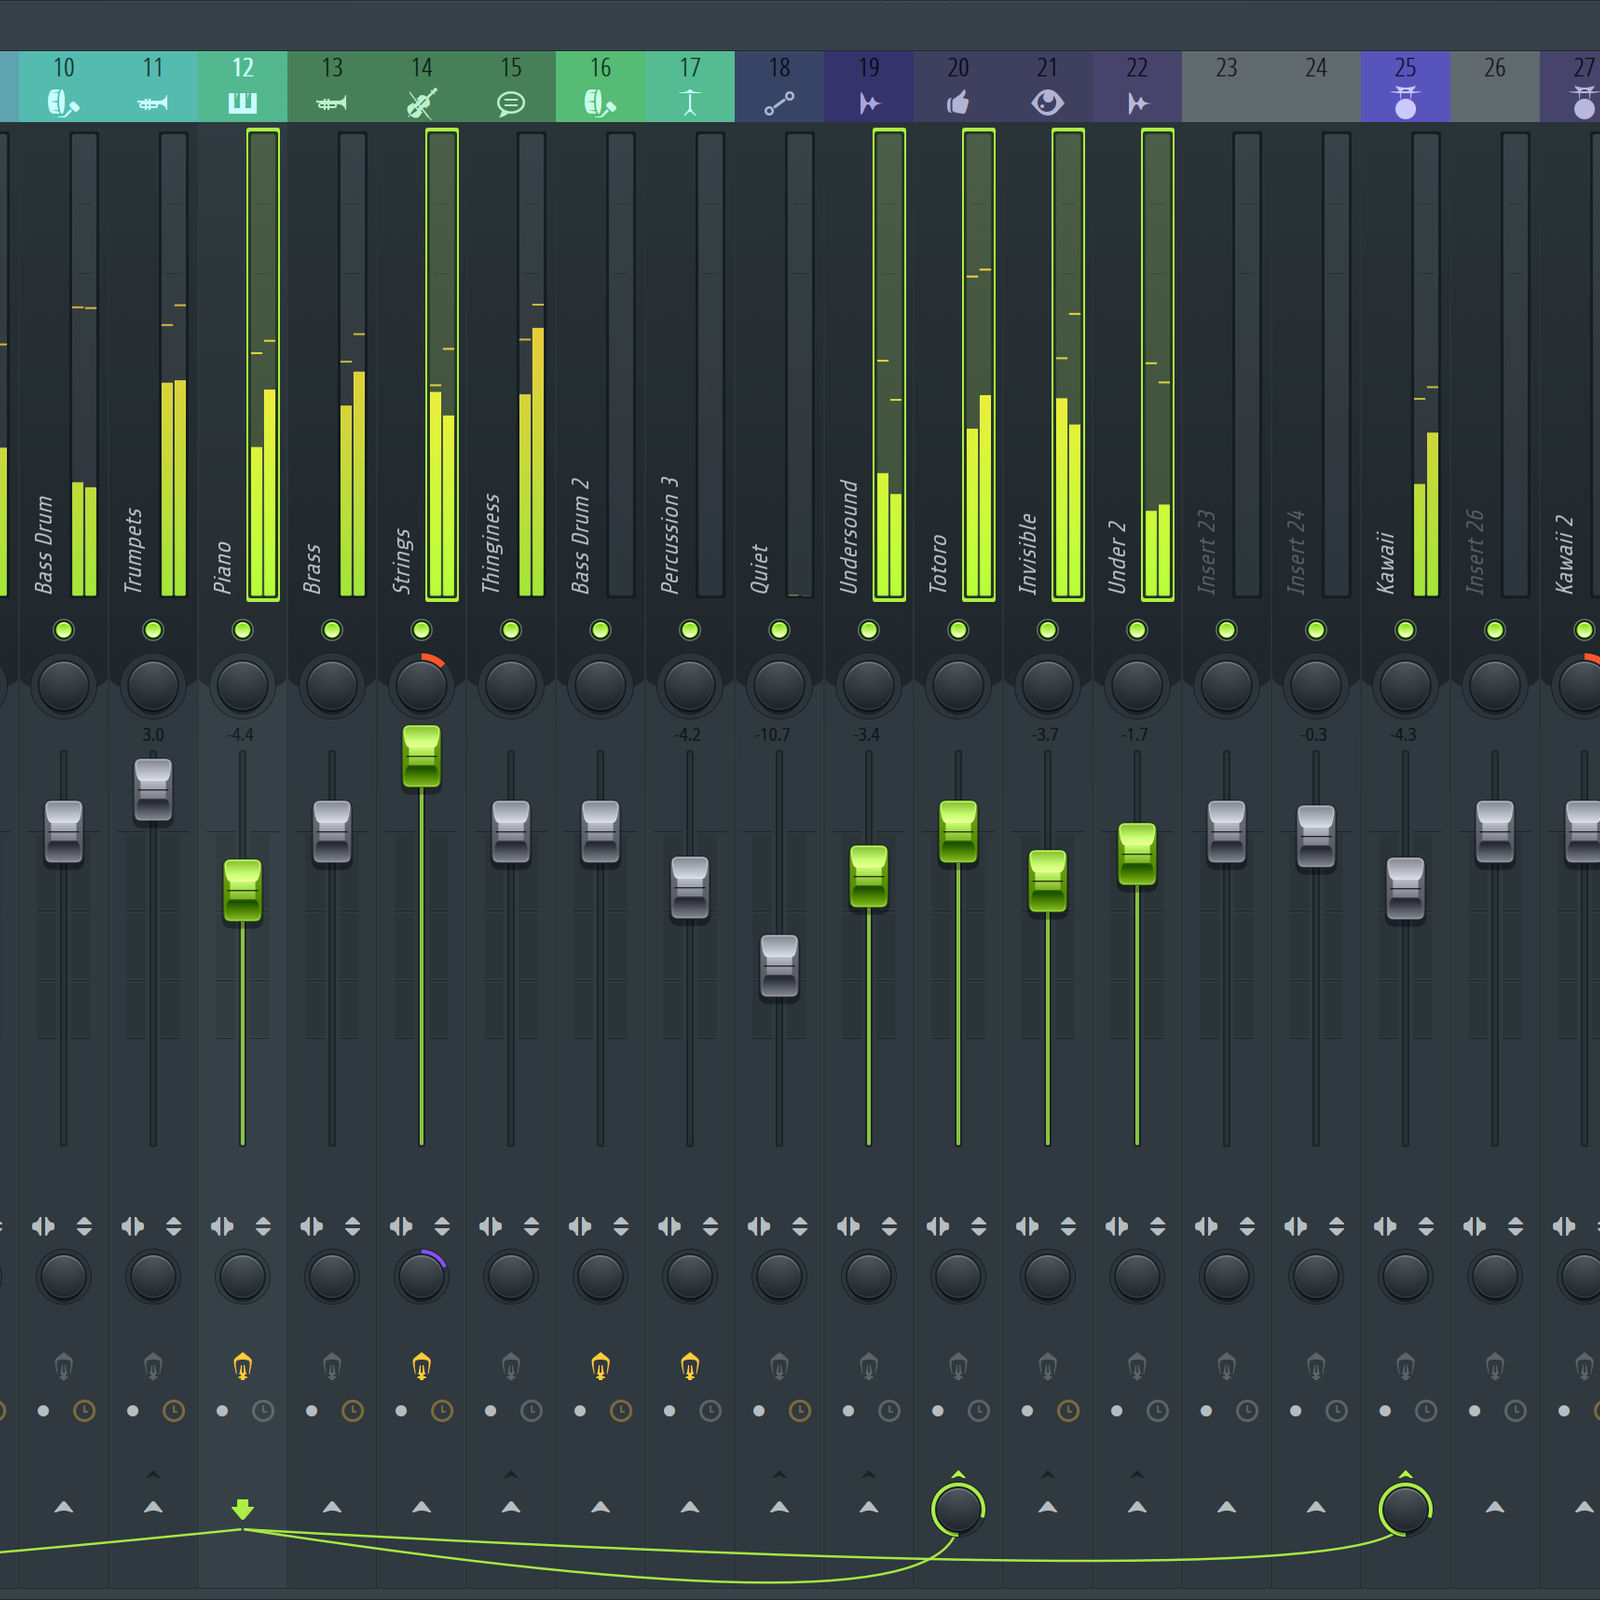Click the speech bubble icon on track 15
1600x1600 pixels.
[x=510, y=103]
